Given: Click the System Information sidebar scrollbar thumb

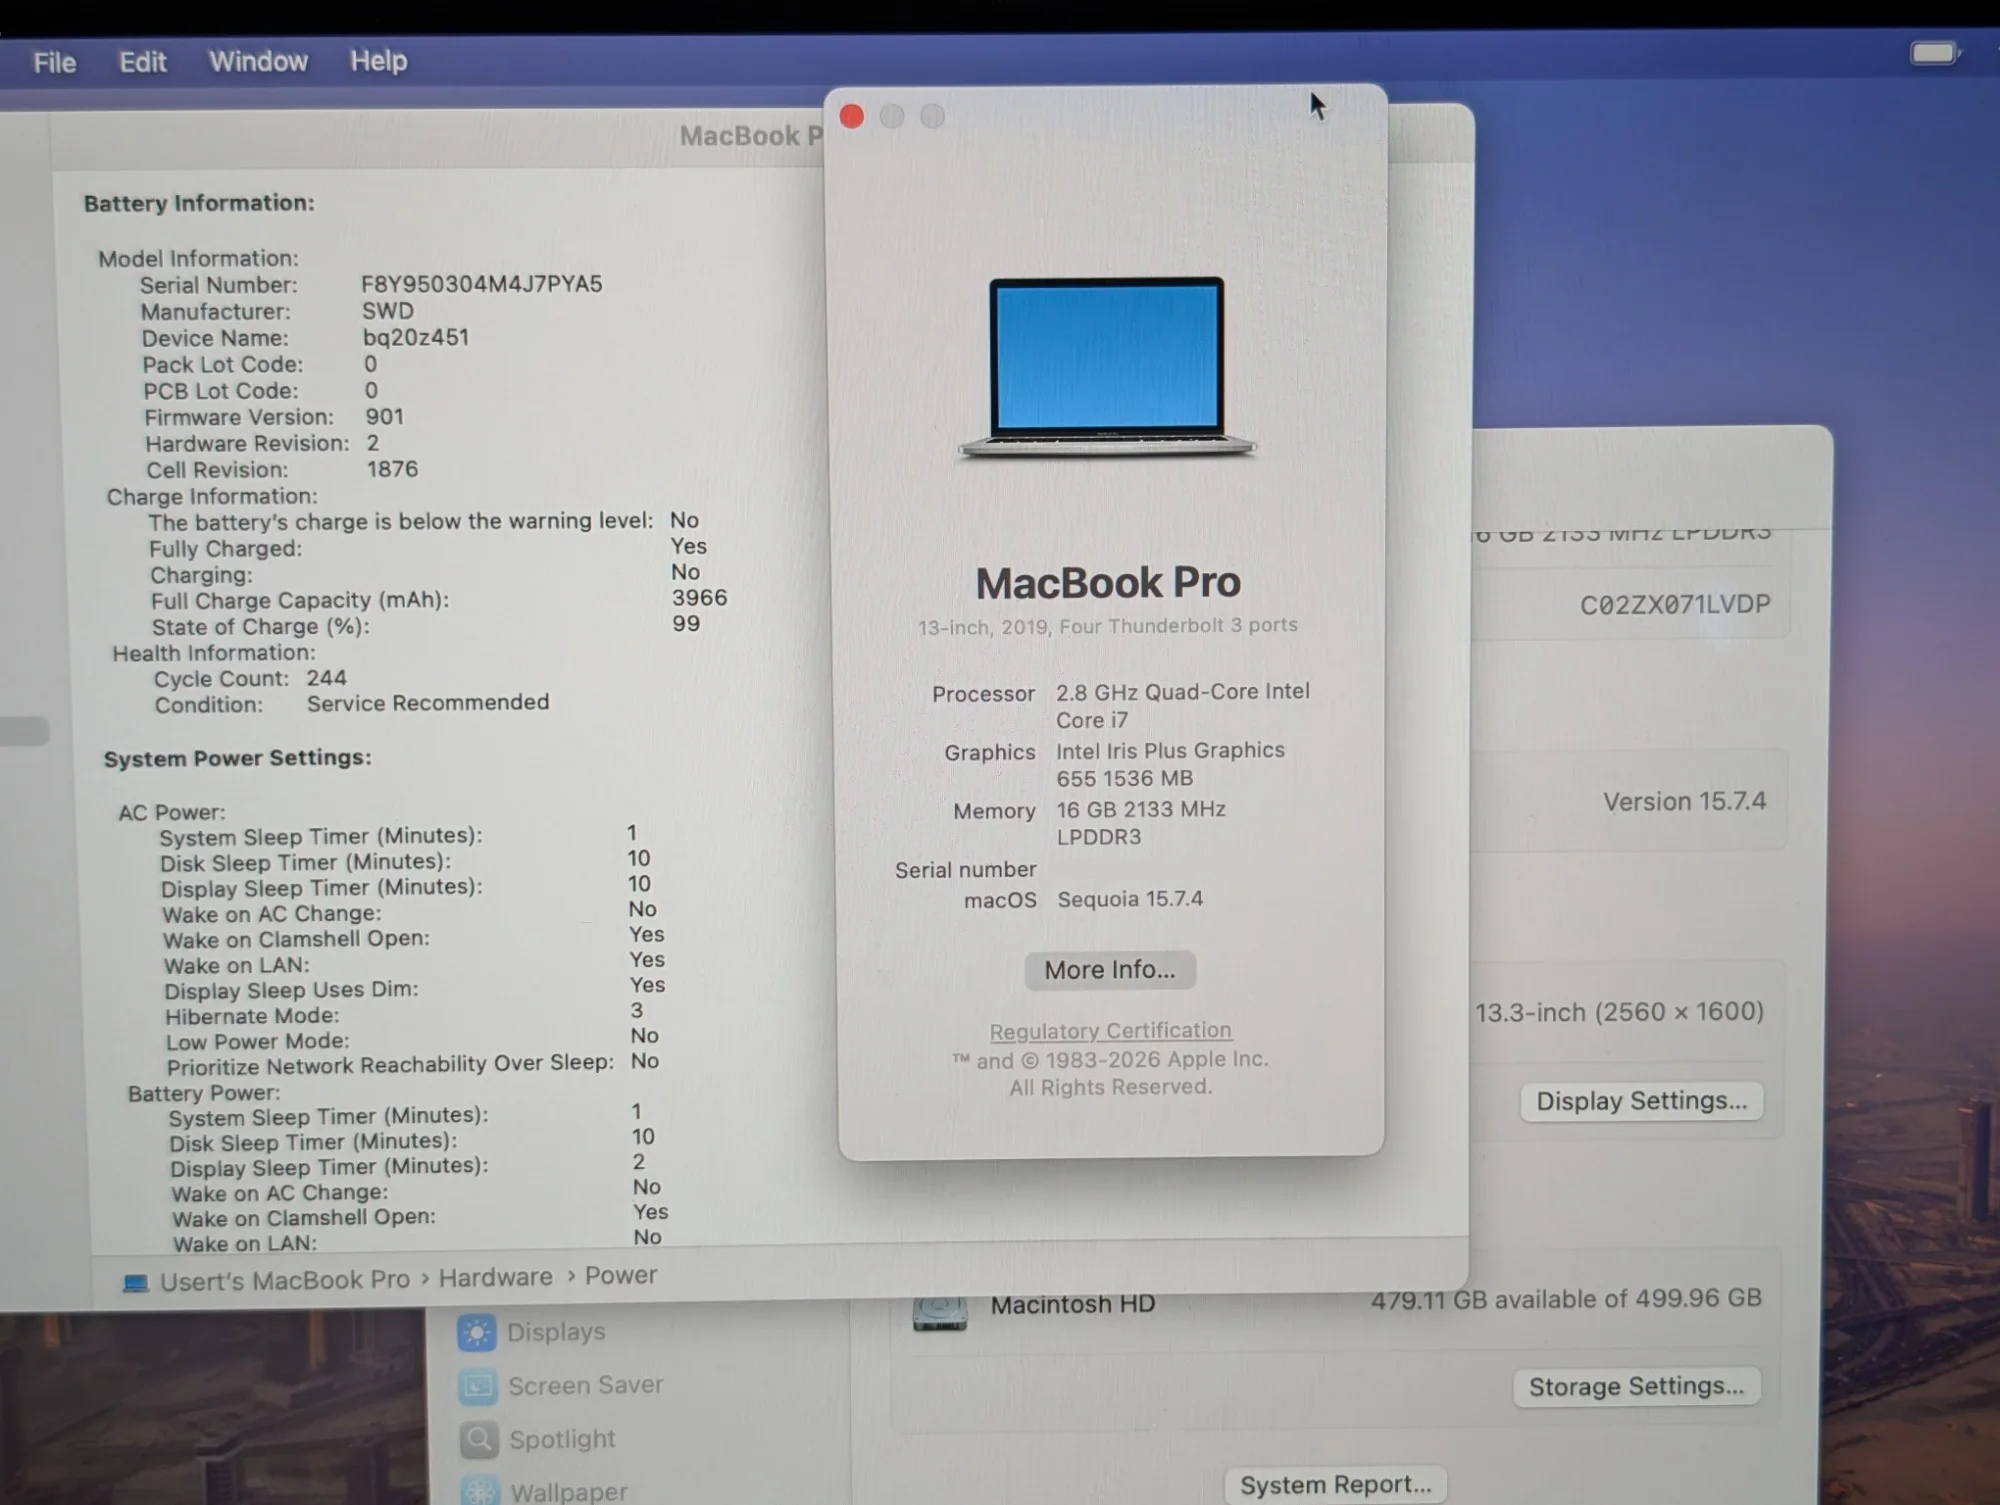Looking at the screenshot, I should [x=24, y=731].
